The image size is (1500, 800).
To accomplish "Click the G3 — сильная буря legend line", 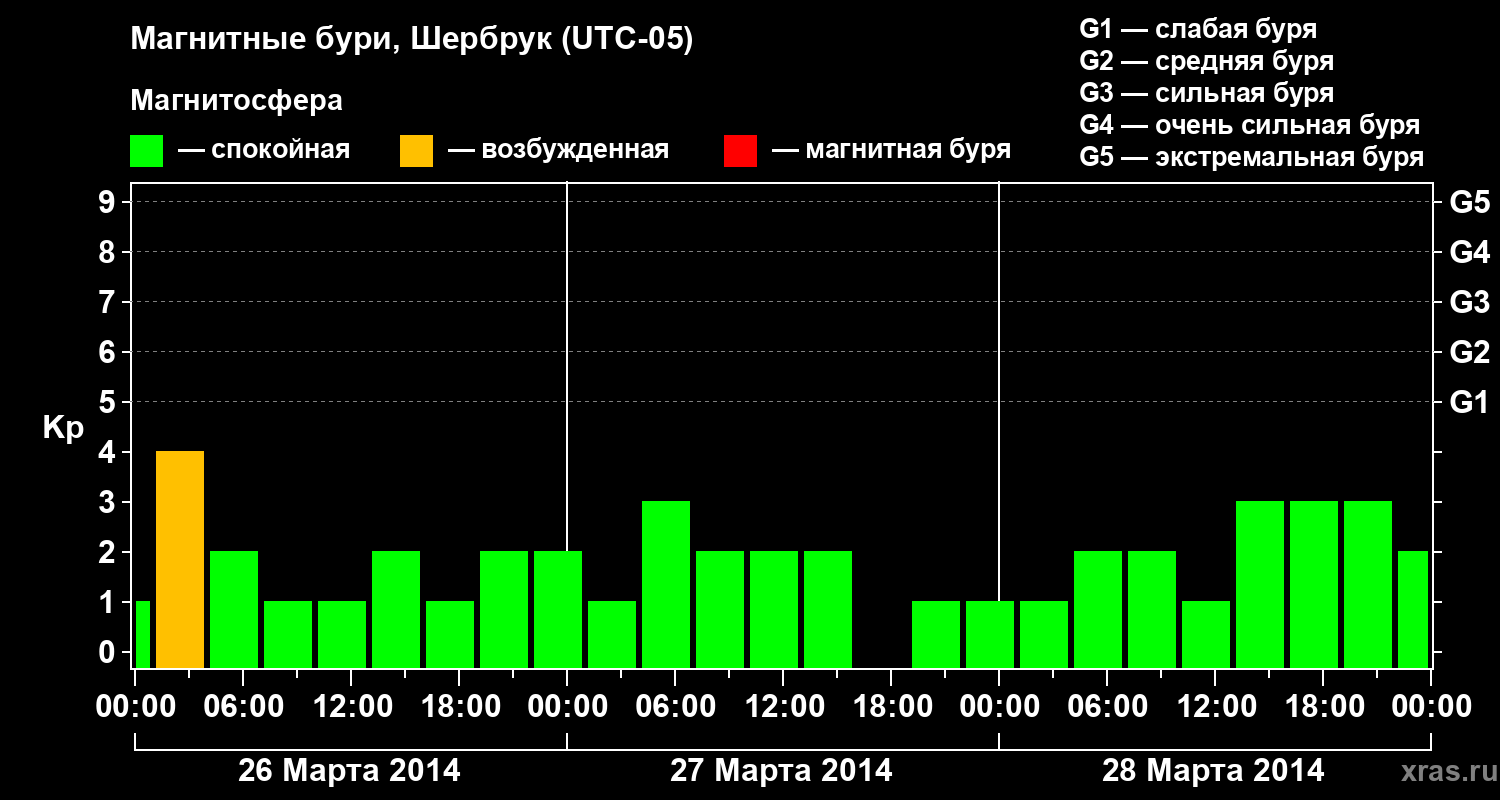I will [x=1206, y=93].
